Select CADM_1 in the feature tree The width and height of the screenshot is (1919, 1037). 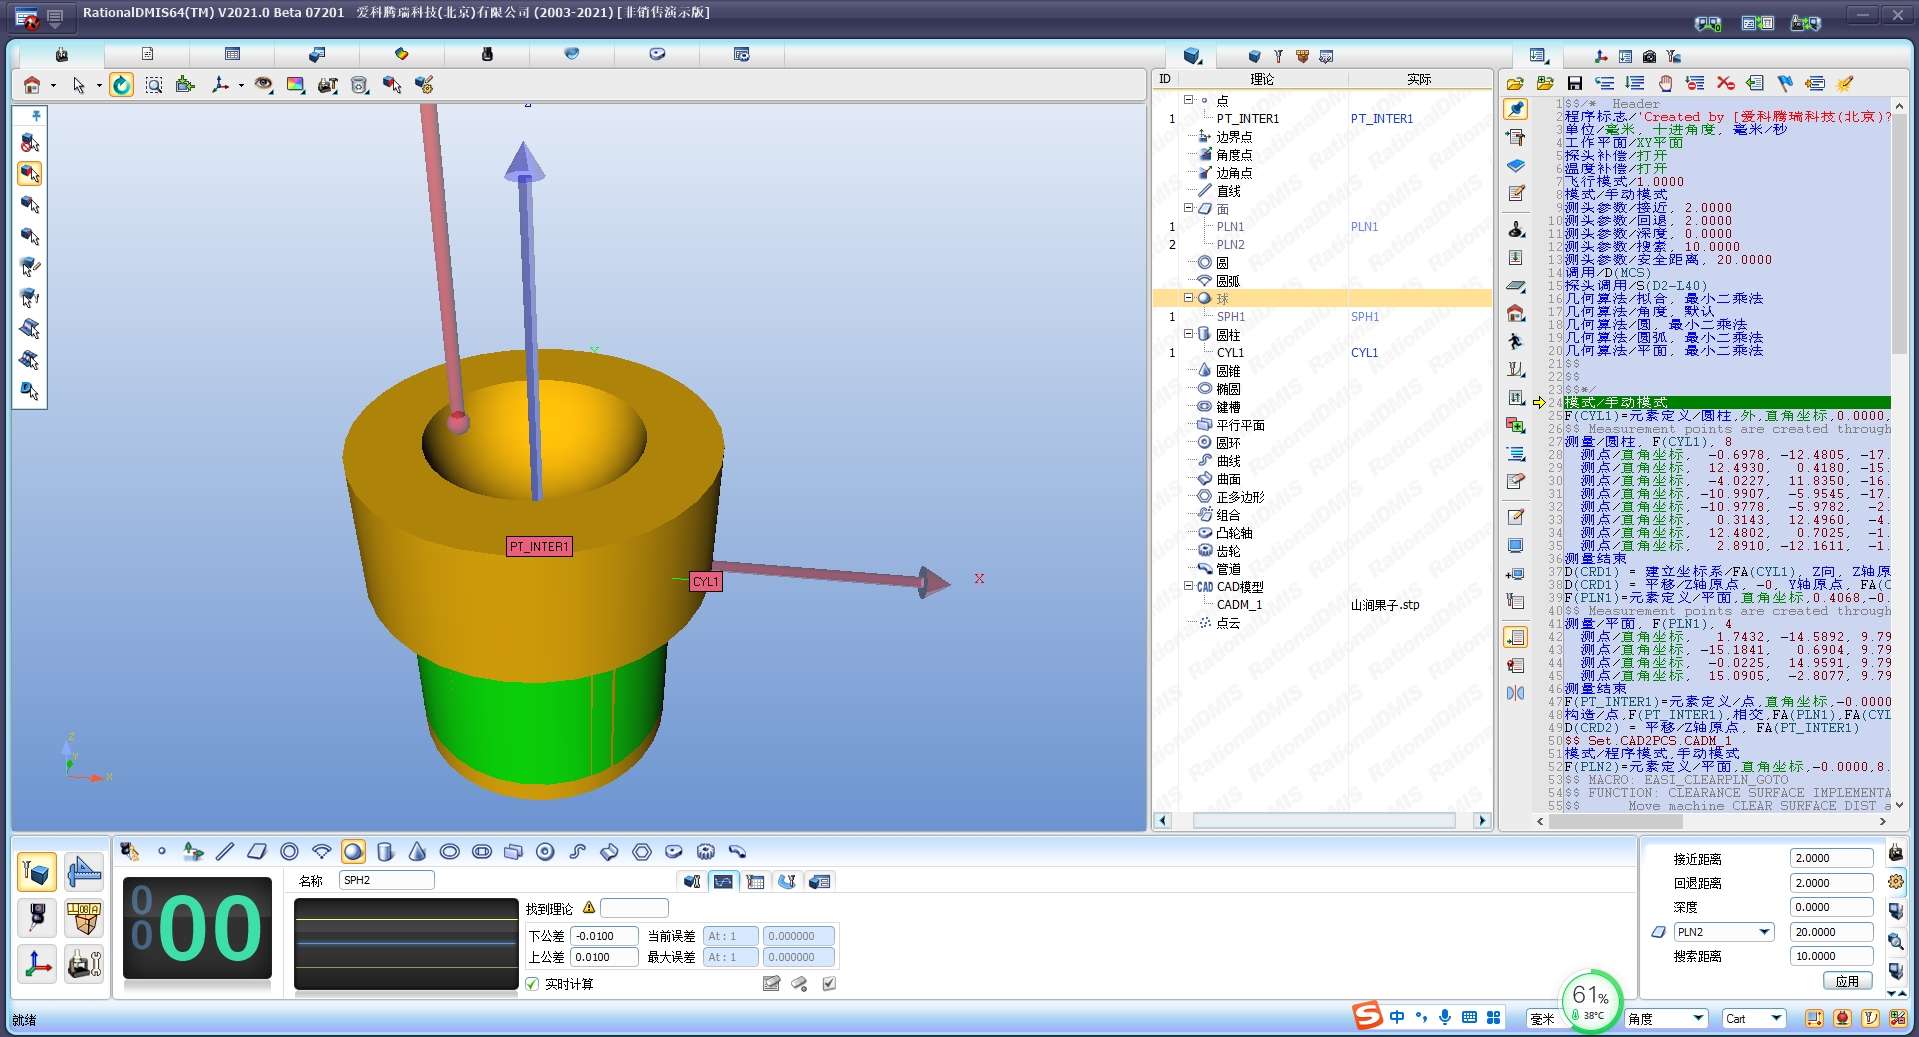pyautogui.click(x=1239, y=605)
